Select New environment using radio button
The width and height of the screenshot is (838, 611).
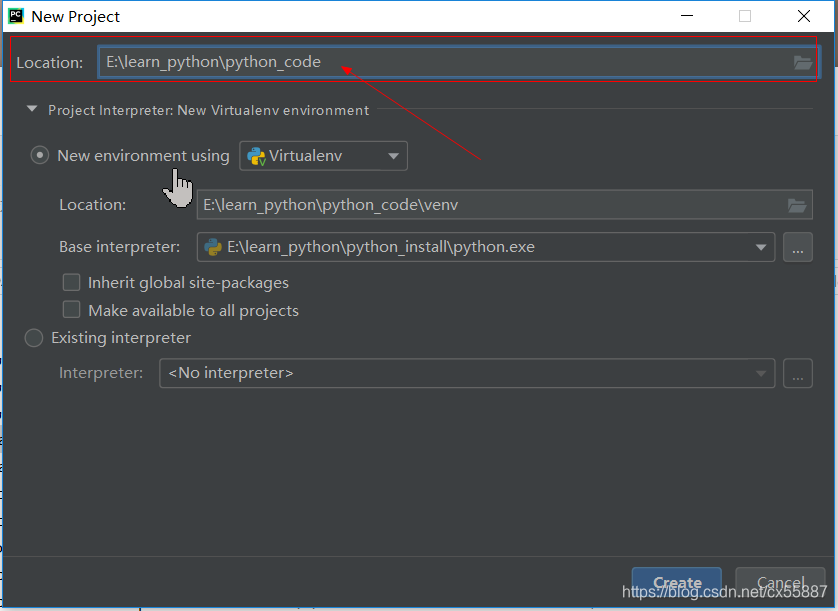40,156
